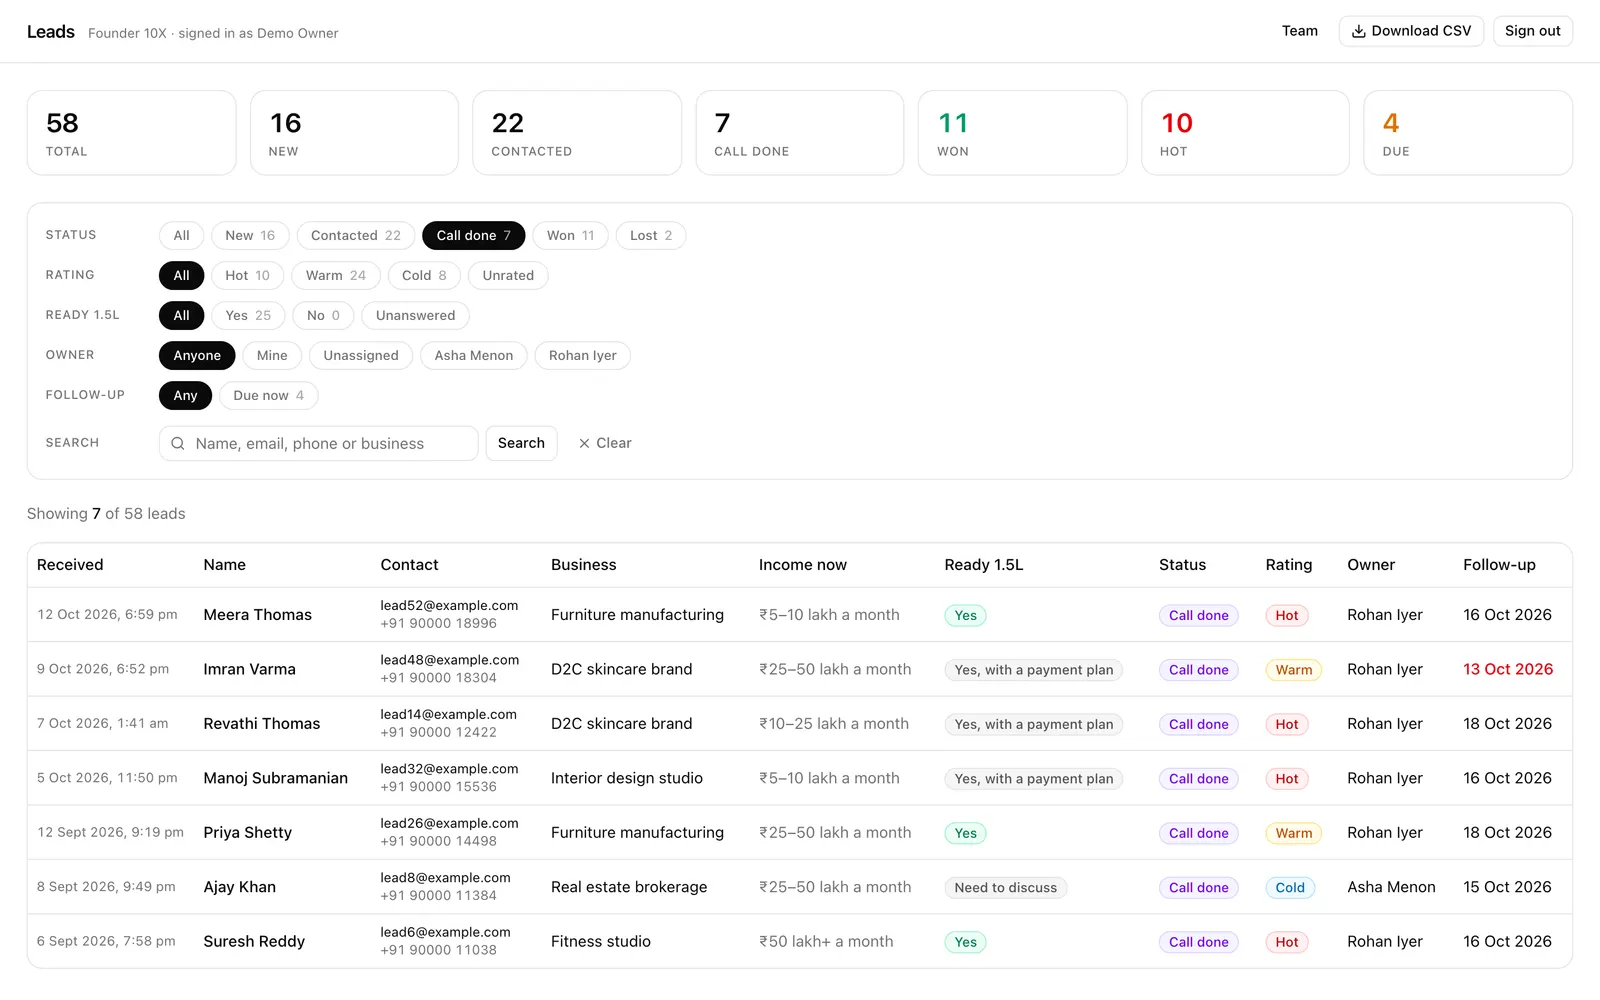The width and height of the screenshot is (1600, 1000).
Task: Click Cold rating badge for Ajay Khan
Action: [x=1290, y=887]
